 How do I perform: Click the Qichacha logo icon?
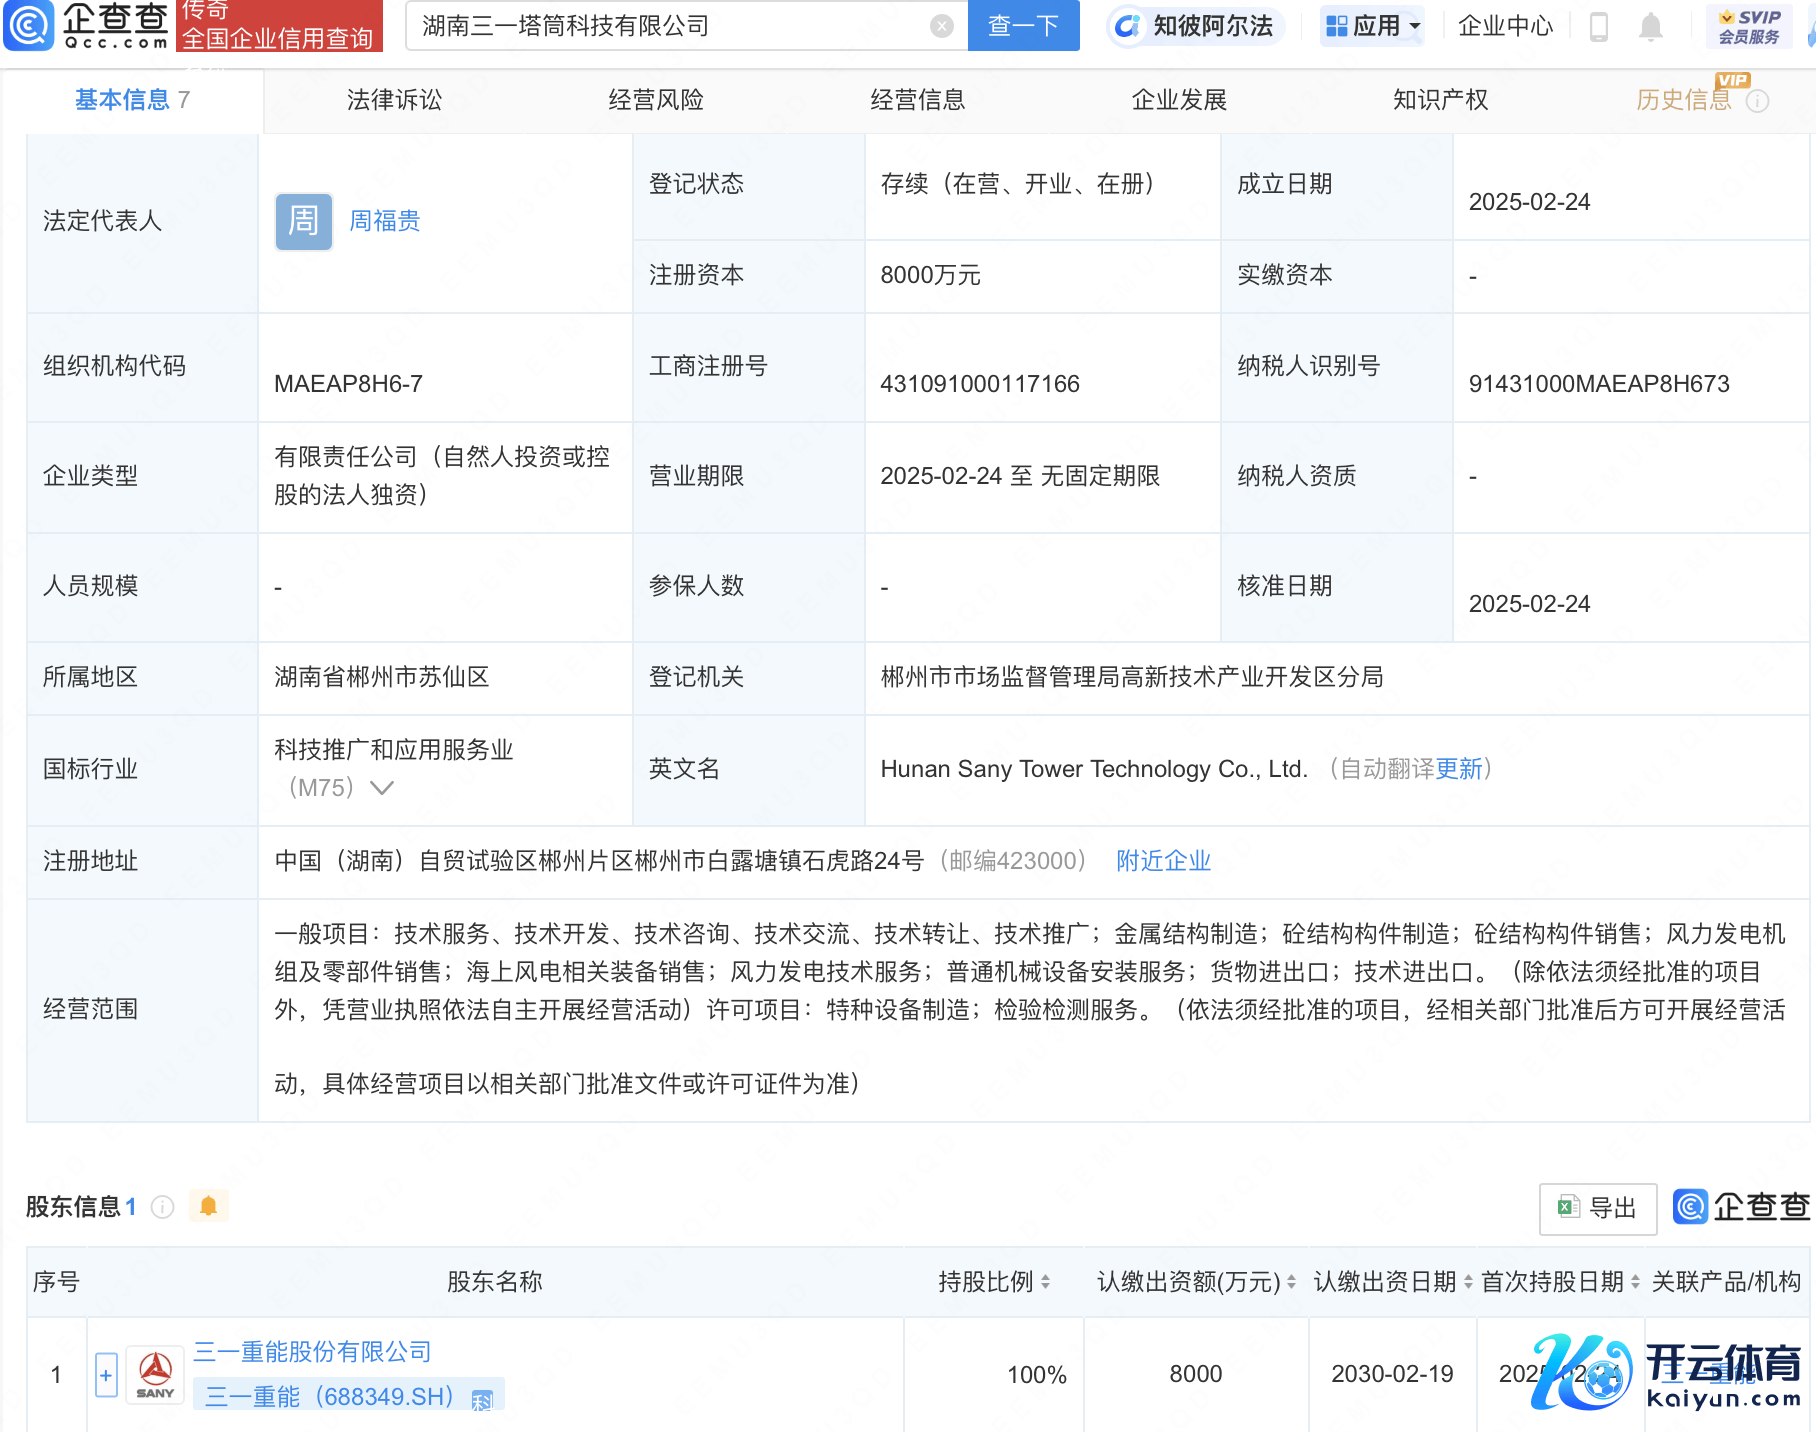(x=30, y=25)
